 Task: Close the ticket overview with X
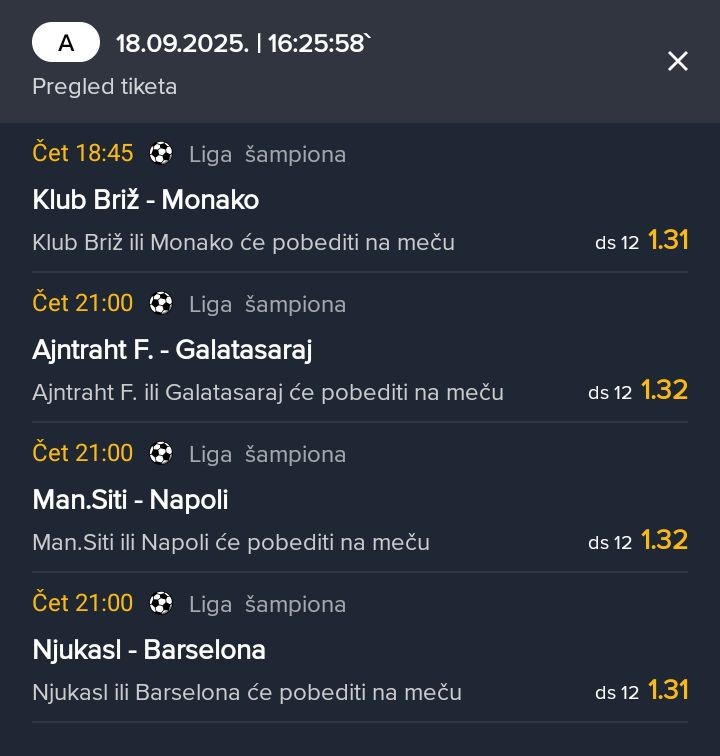[678, 61]
